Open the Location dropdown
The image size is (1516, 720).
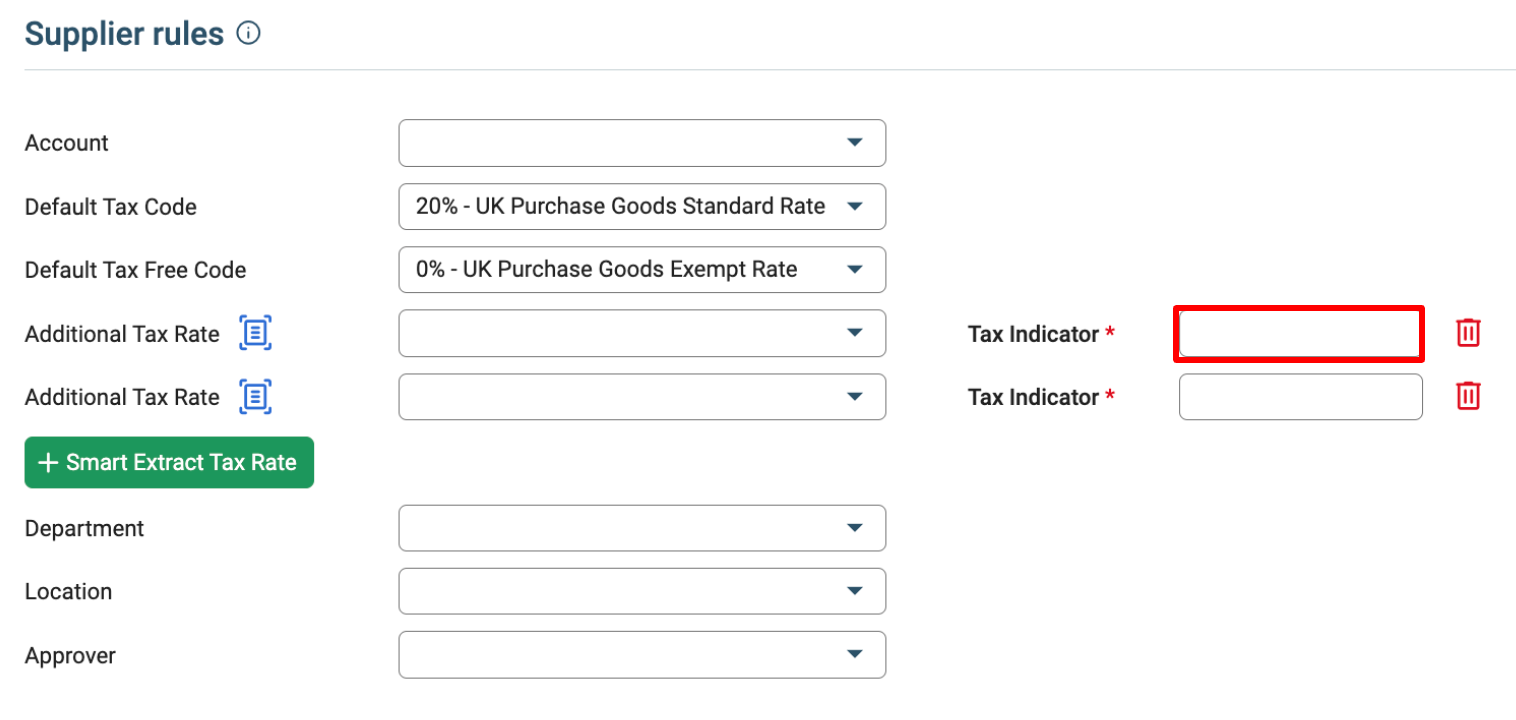coord(642,591)
